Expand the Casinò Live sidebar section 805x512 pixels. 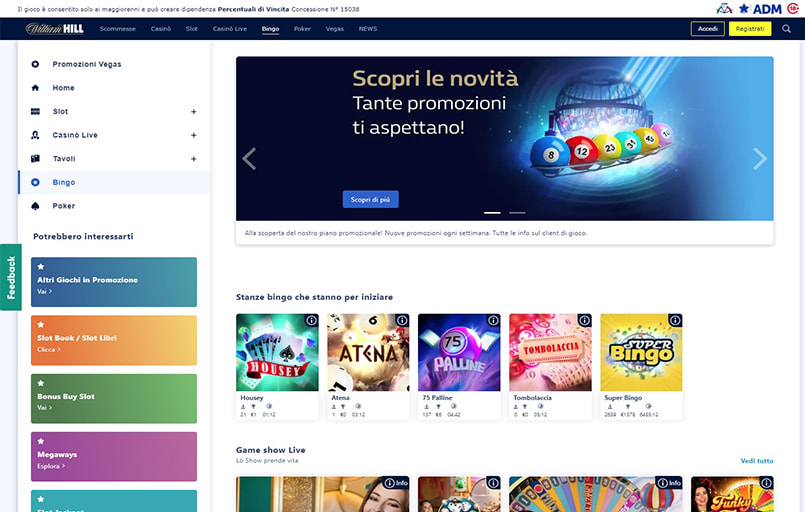tap(194, 135)
